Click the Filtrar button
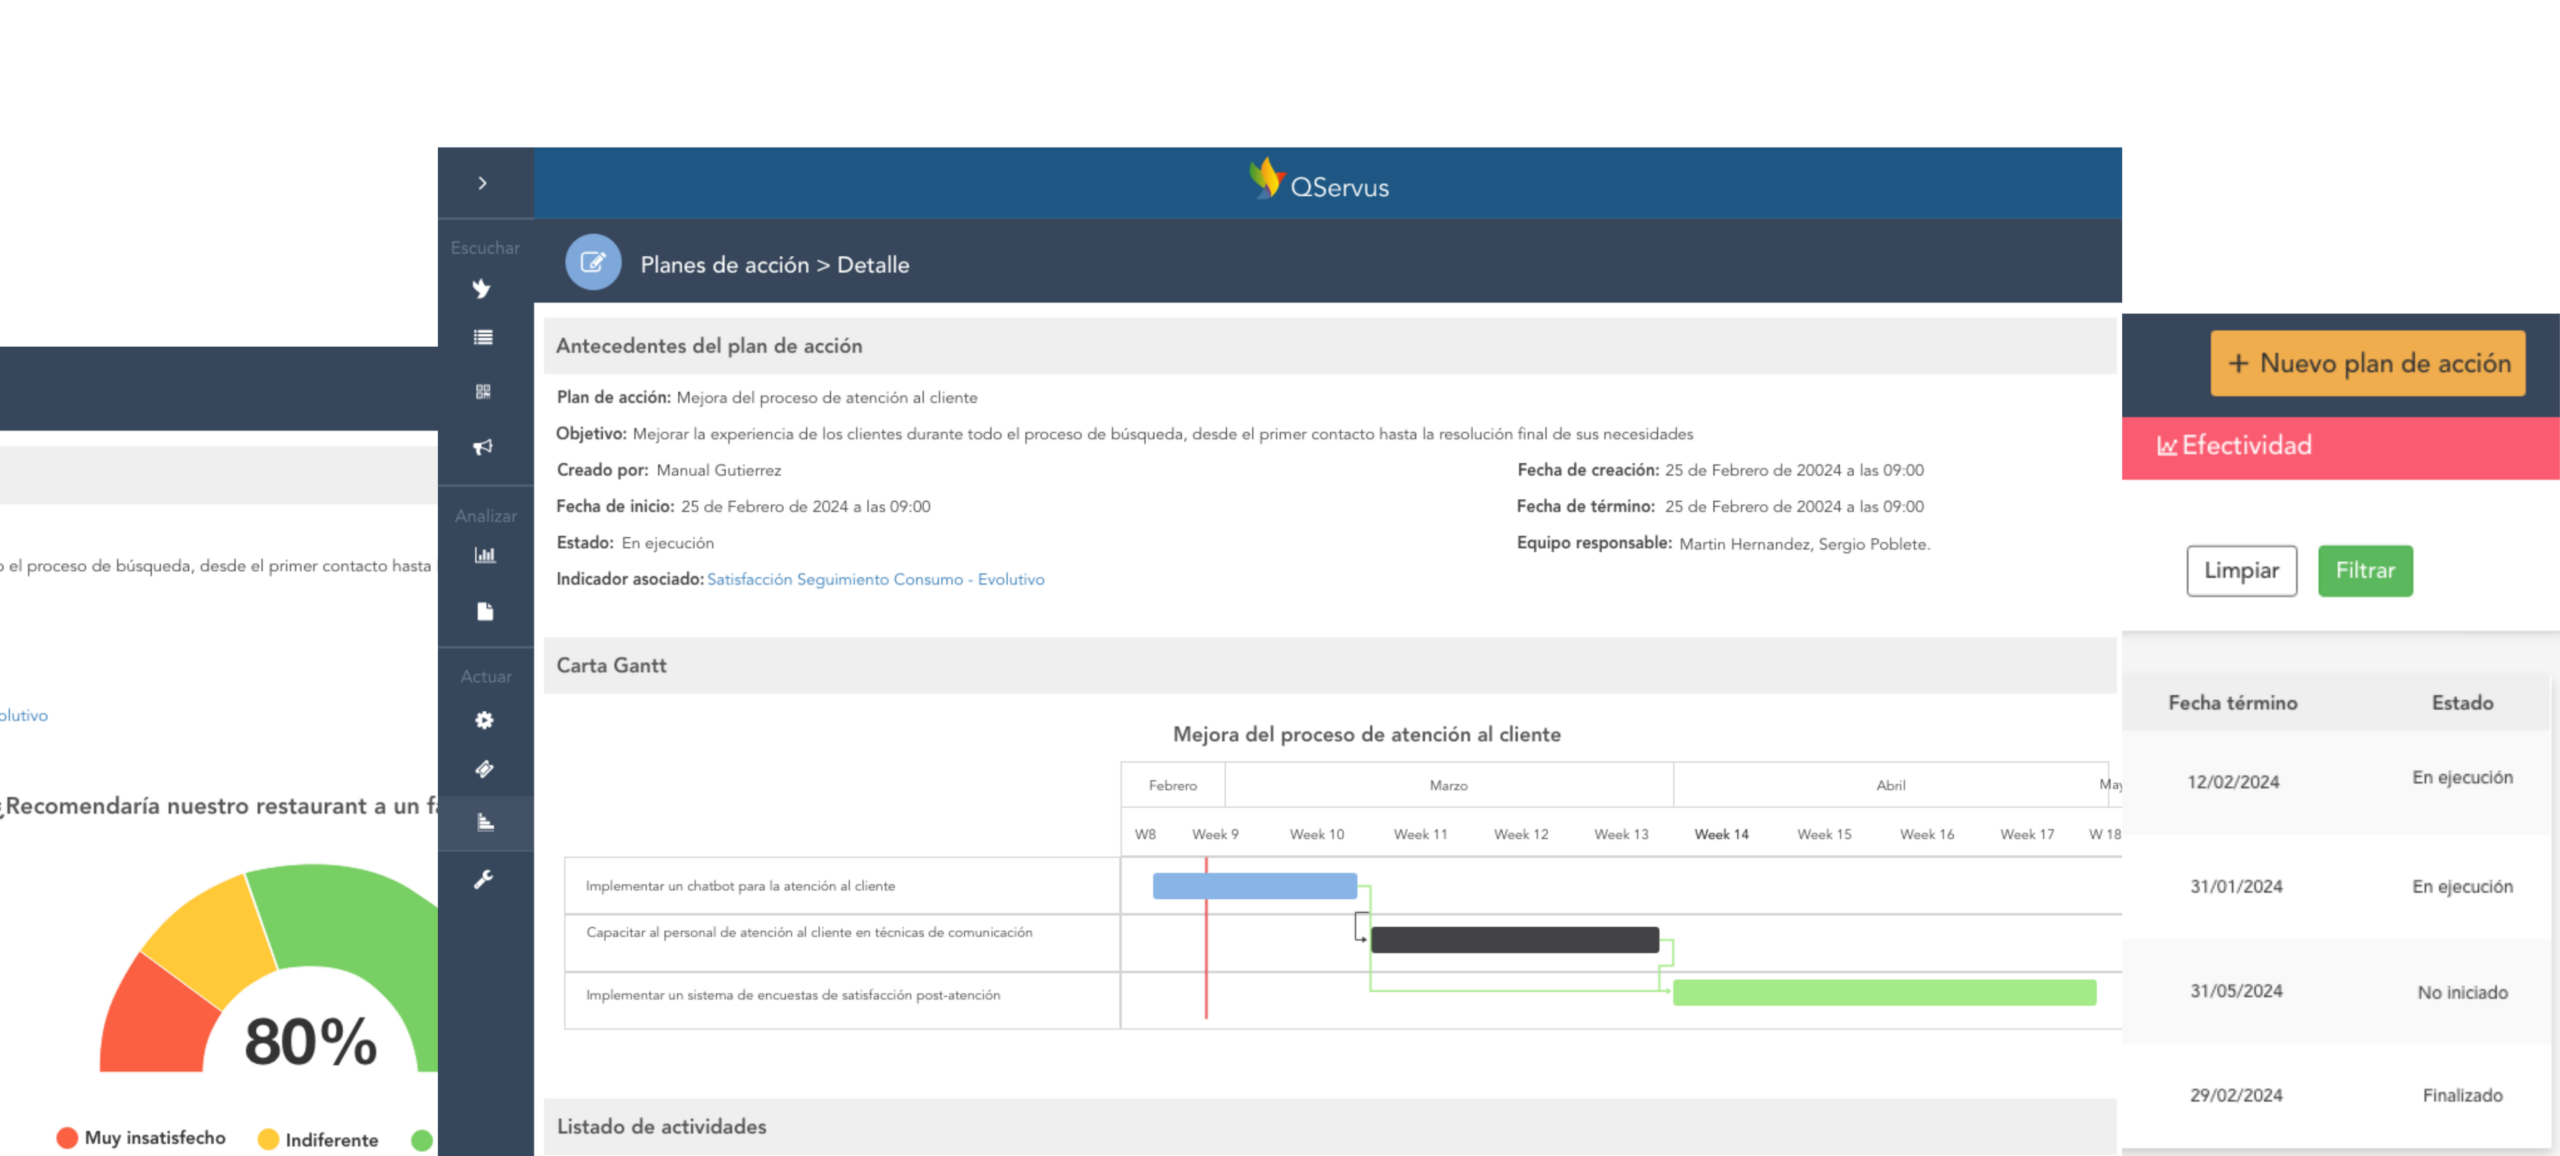2560x1156 pixels. click(2365, 571)
